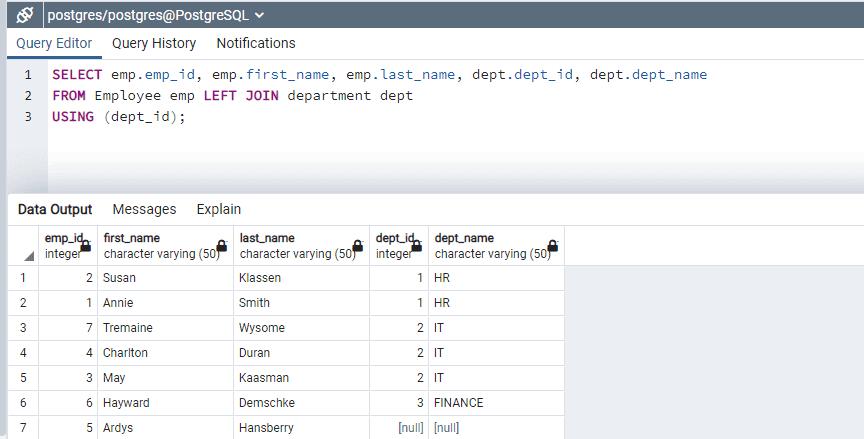Click the lock icon on dept_id column

pyautogui.click(x=417, y=246)
